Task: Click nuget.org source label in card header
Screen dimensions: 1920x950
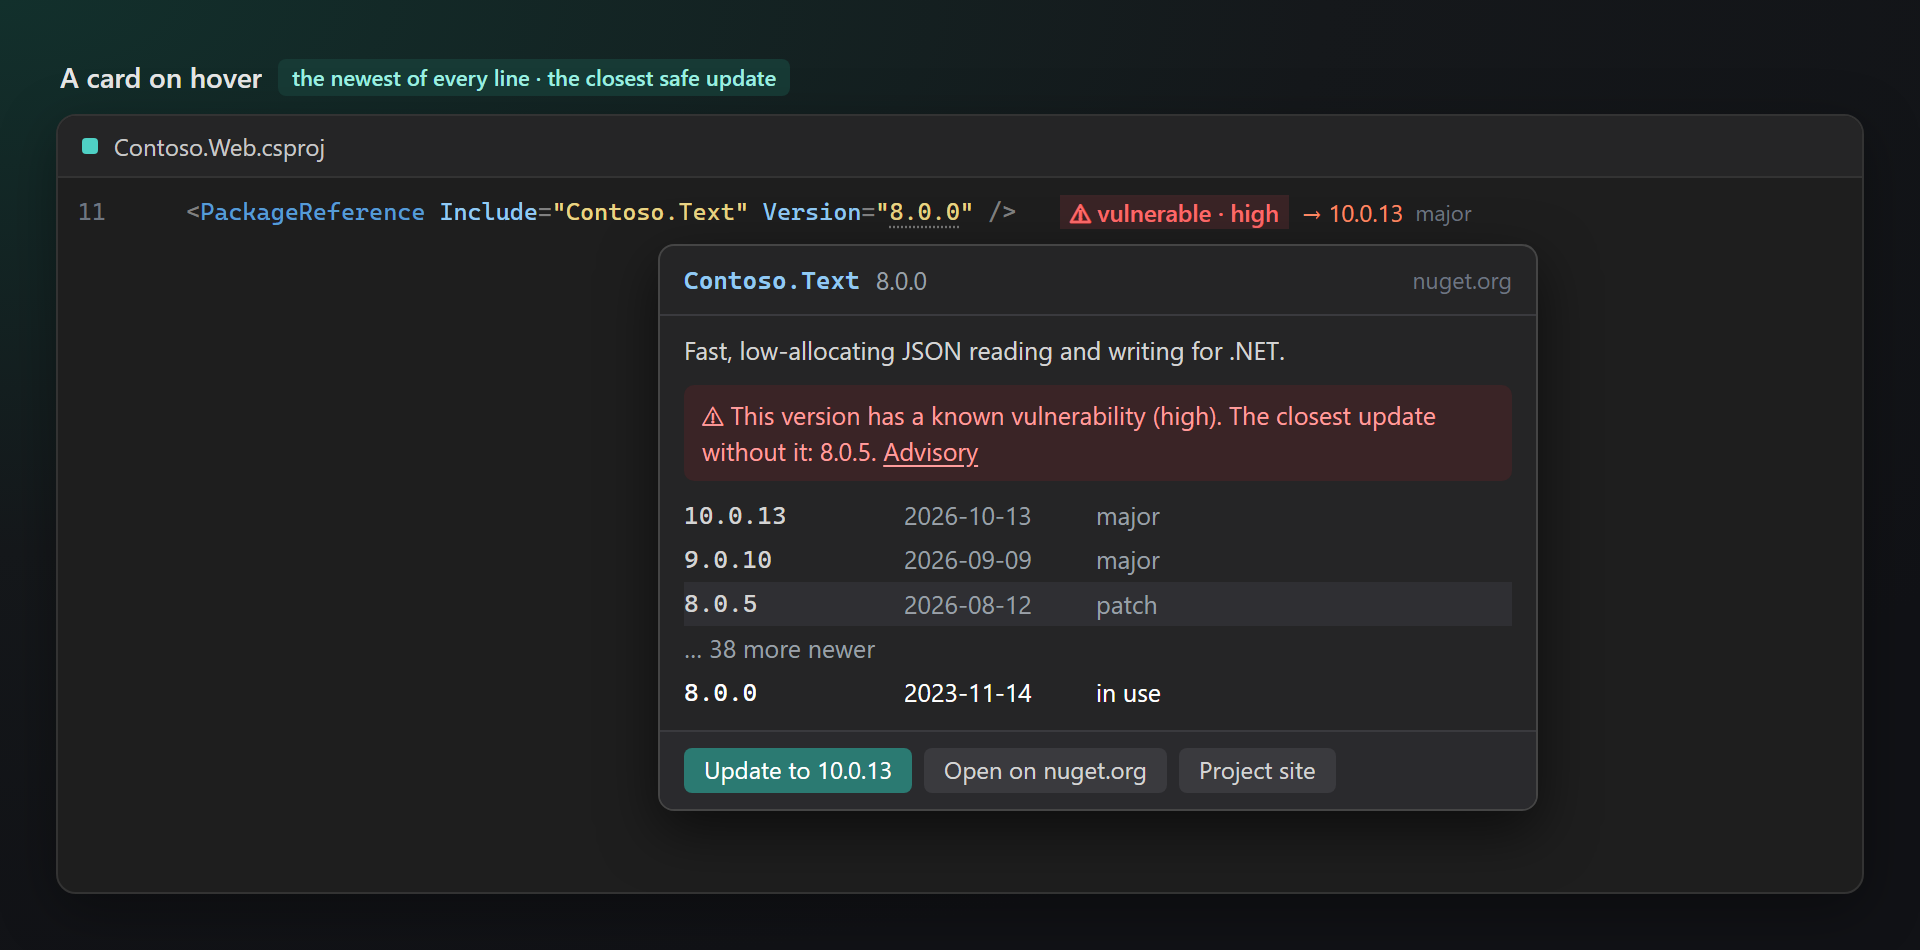Action: pyautogui.click(x=1461, y=281)
